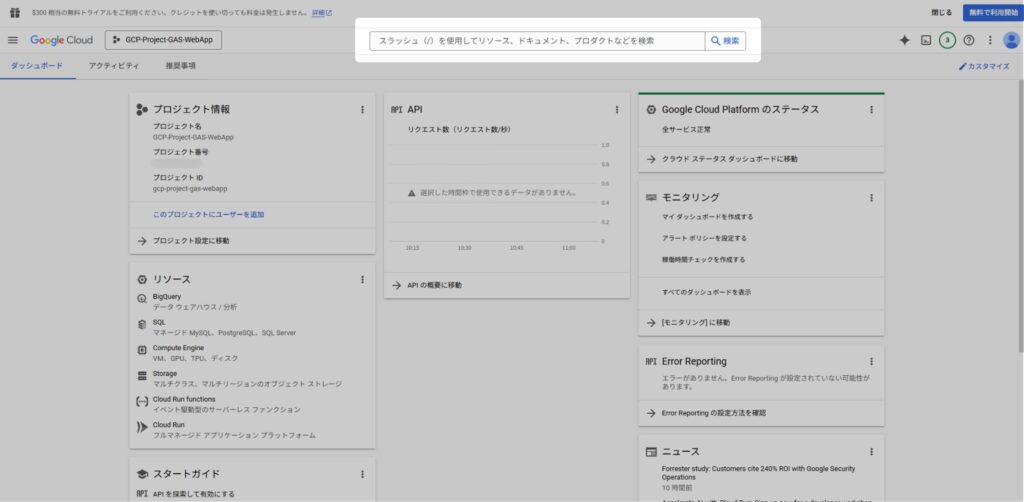Click the Storage resource icon
1024x502 pixels.
click(x=142, y=376)
